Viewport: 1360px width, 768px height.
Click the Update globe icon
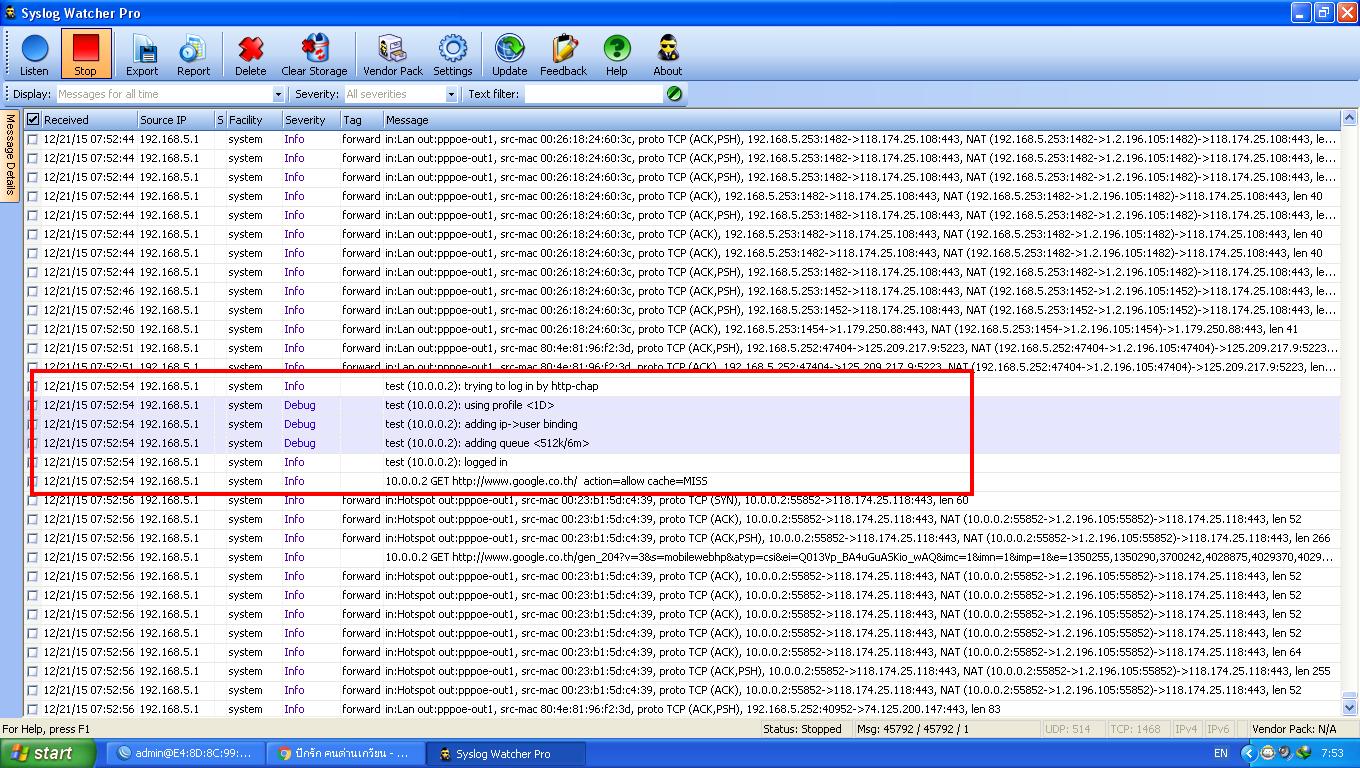(509, 54)
